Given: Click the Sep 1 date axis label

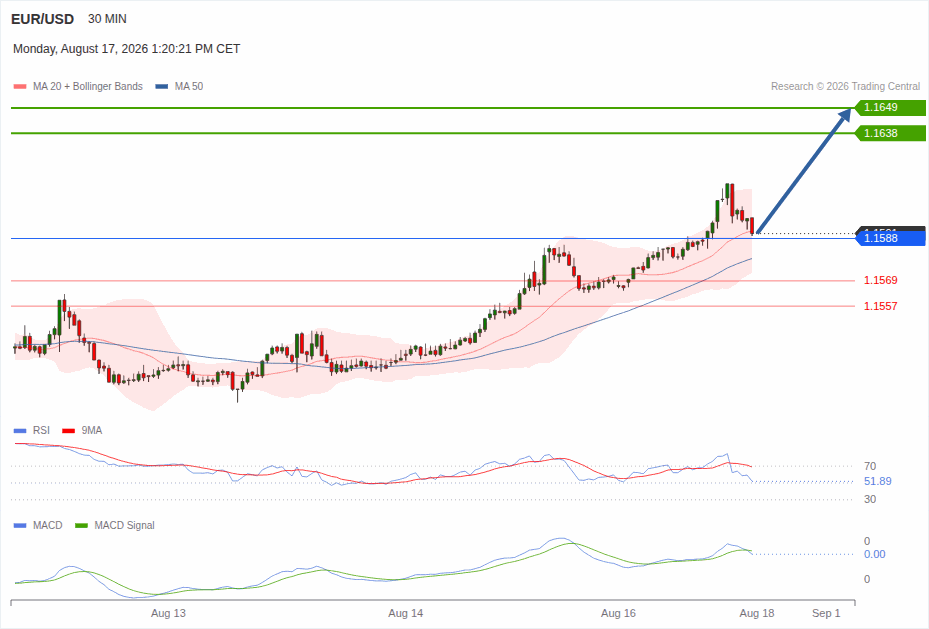Looking at the screenshot, I should point(826,613).
